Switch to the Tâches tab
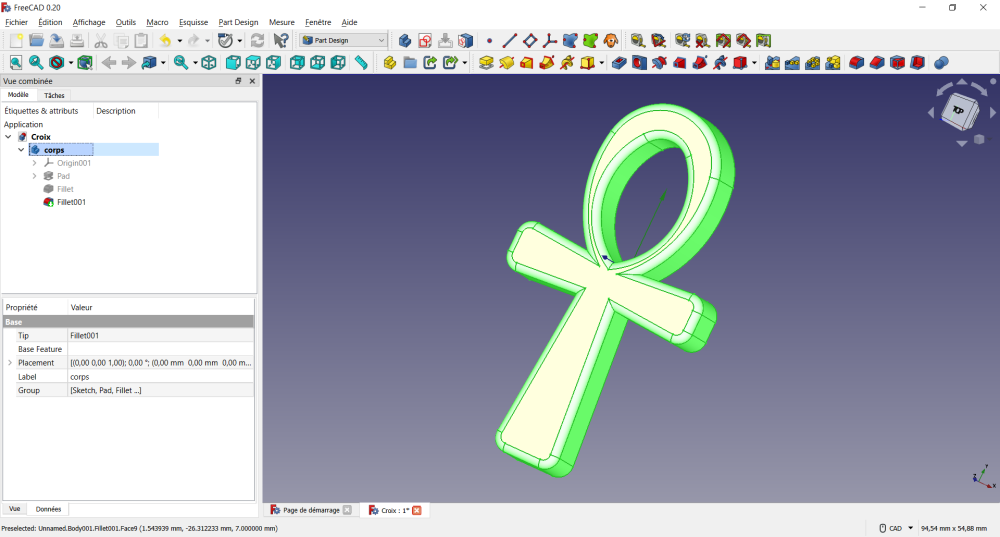The height and width of the screenshot is (537, 1000). tap(54, 95)
